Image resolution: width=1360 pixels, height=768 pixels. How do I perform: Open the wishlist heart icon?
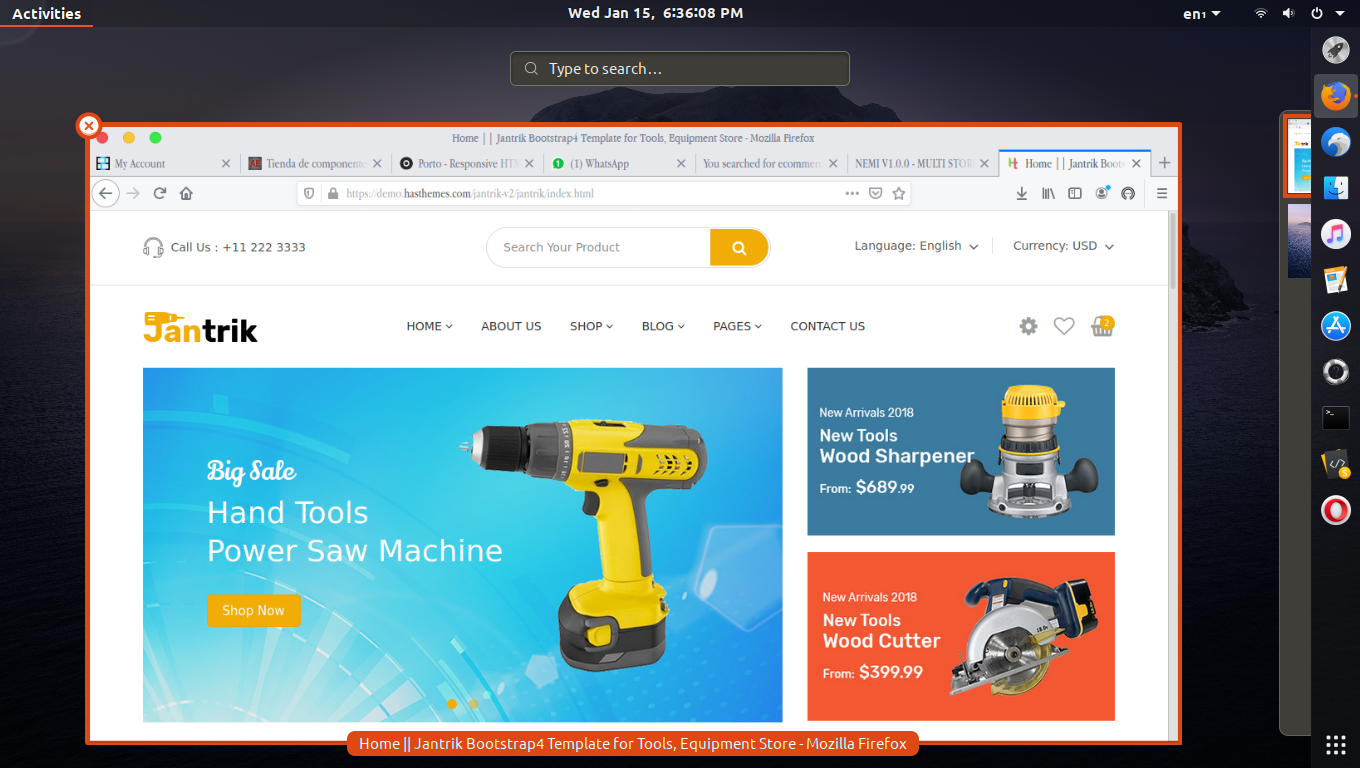[1064, 326]
